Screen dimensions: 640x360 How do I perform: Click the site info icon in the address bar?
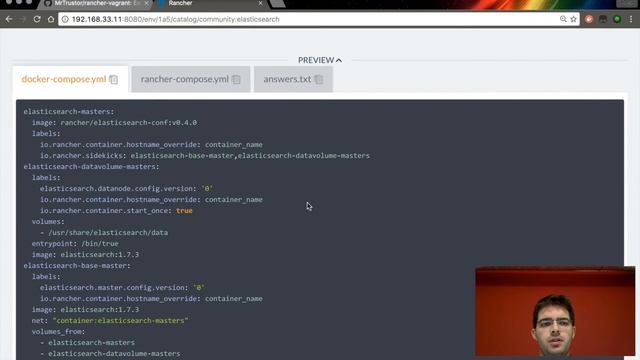(65, 19)
